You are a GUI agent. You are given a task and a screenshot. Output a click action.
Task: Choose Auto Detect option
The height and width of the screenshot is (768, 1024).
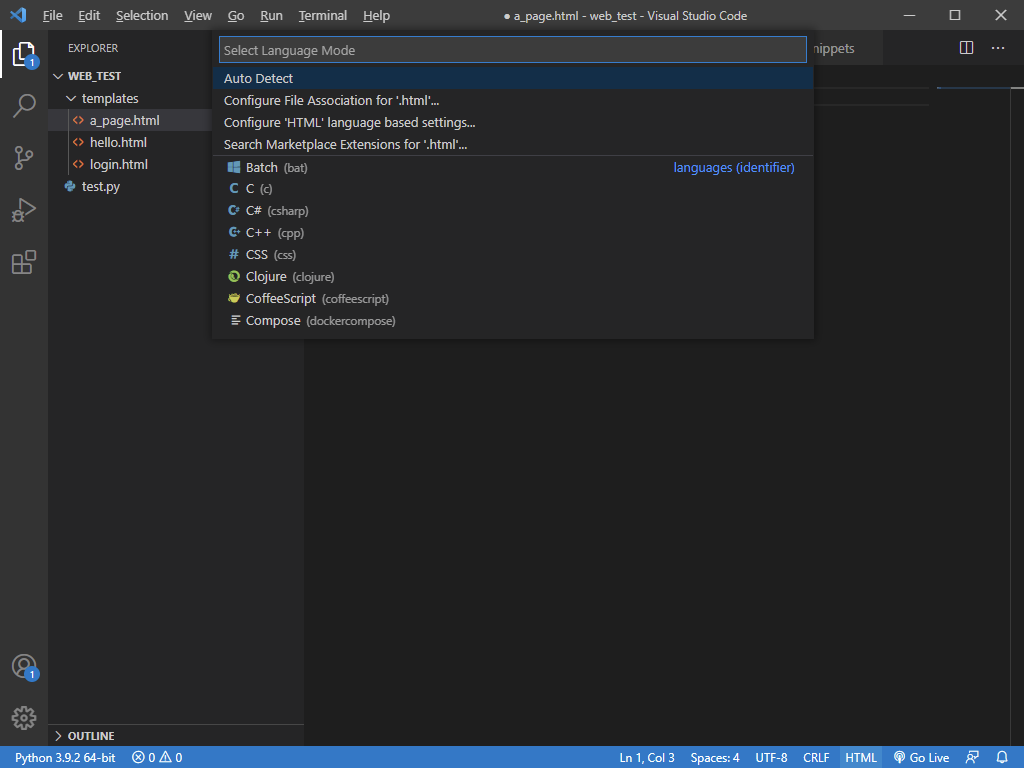pos(513,78)
